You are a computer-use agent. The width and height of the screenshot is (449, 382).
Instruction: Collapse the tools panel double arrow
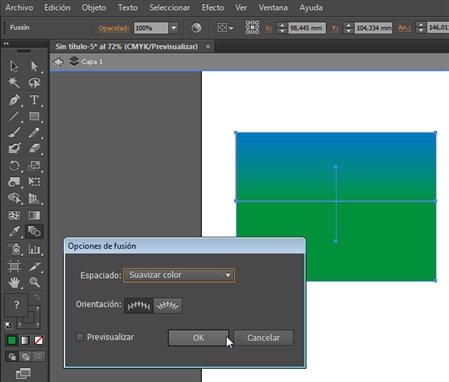[6, 43]
